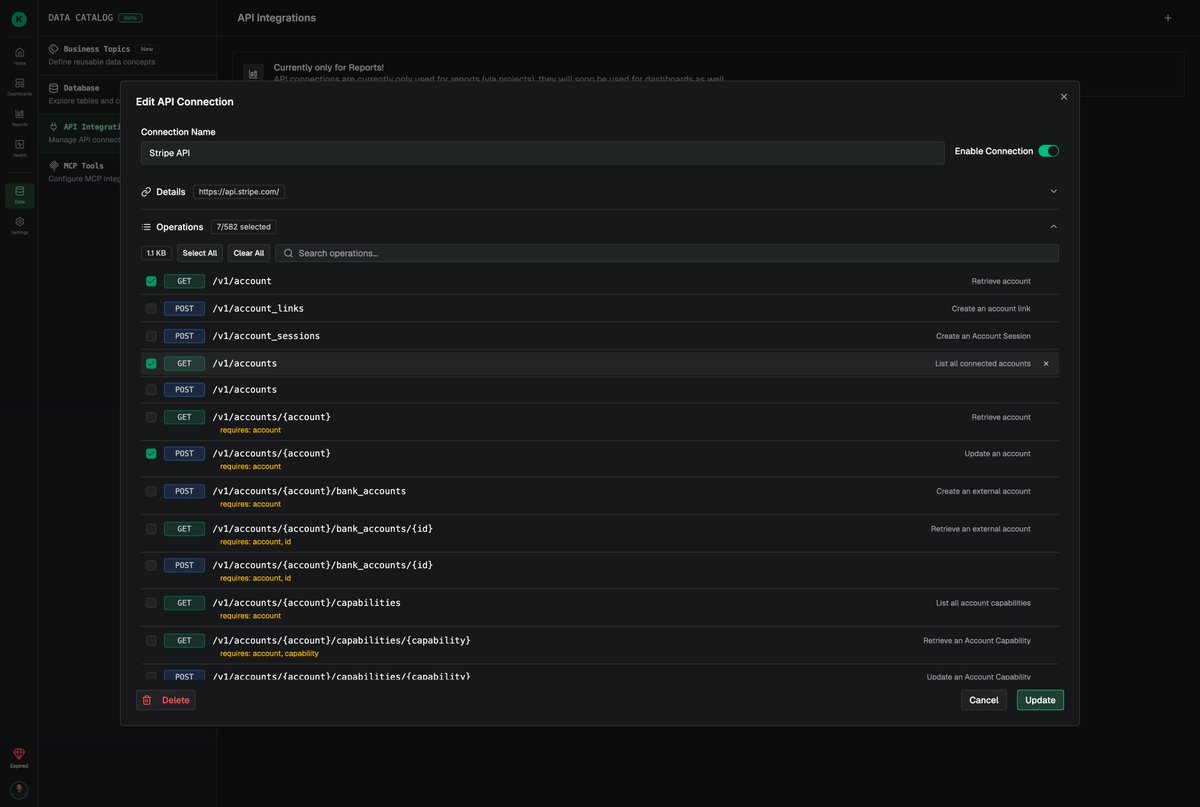Check the POST /v1/accounts/{account}/bank_accounts checkbox
This screenshot has height=807, width=1200.
coord(151,491)
